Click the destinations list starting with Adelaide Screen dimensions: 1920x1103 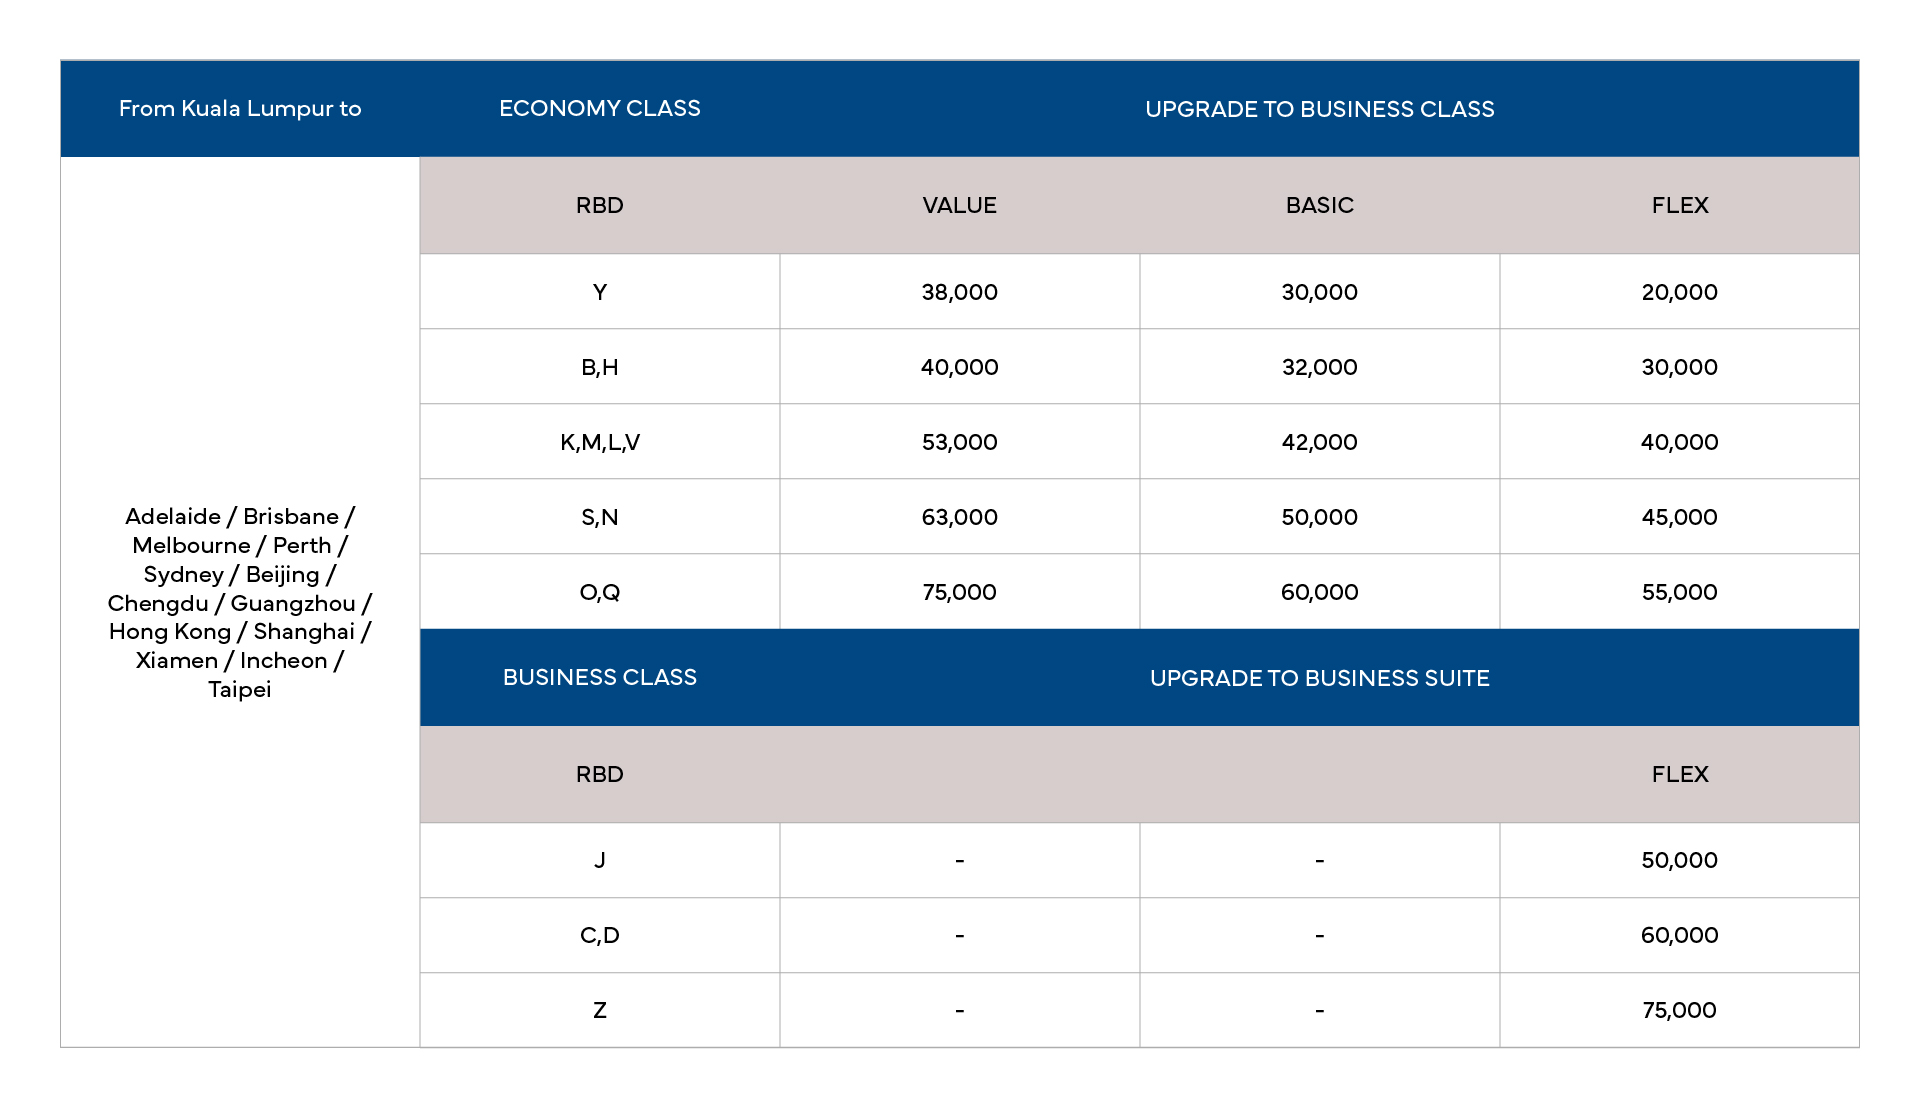(x=240, y=602)
